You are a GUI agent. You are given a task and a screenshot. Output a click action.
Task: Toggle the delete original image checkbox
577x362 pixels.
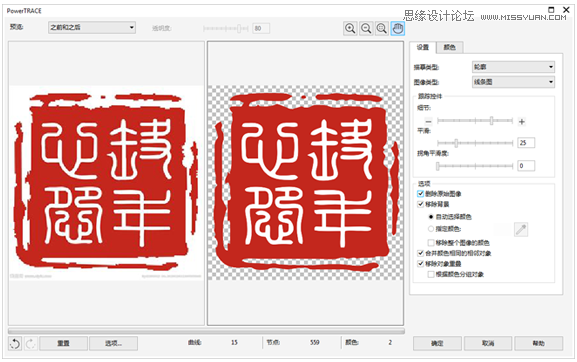tap(421, 194)
